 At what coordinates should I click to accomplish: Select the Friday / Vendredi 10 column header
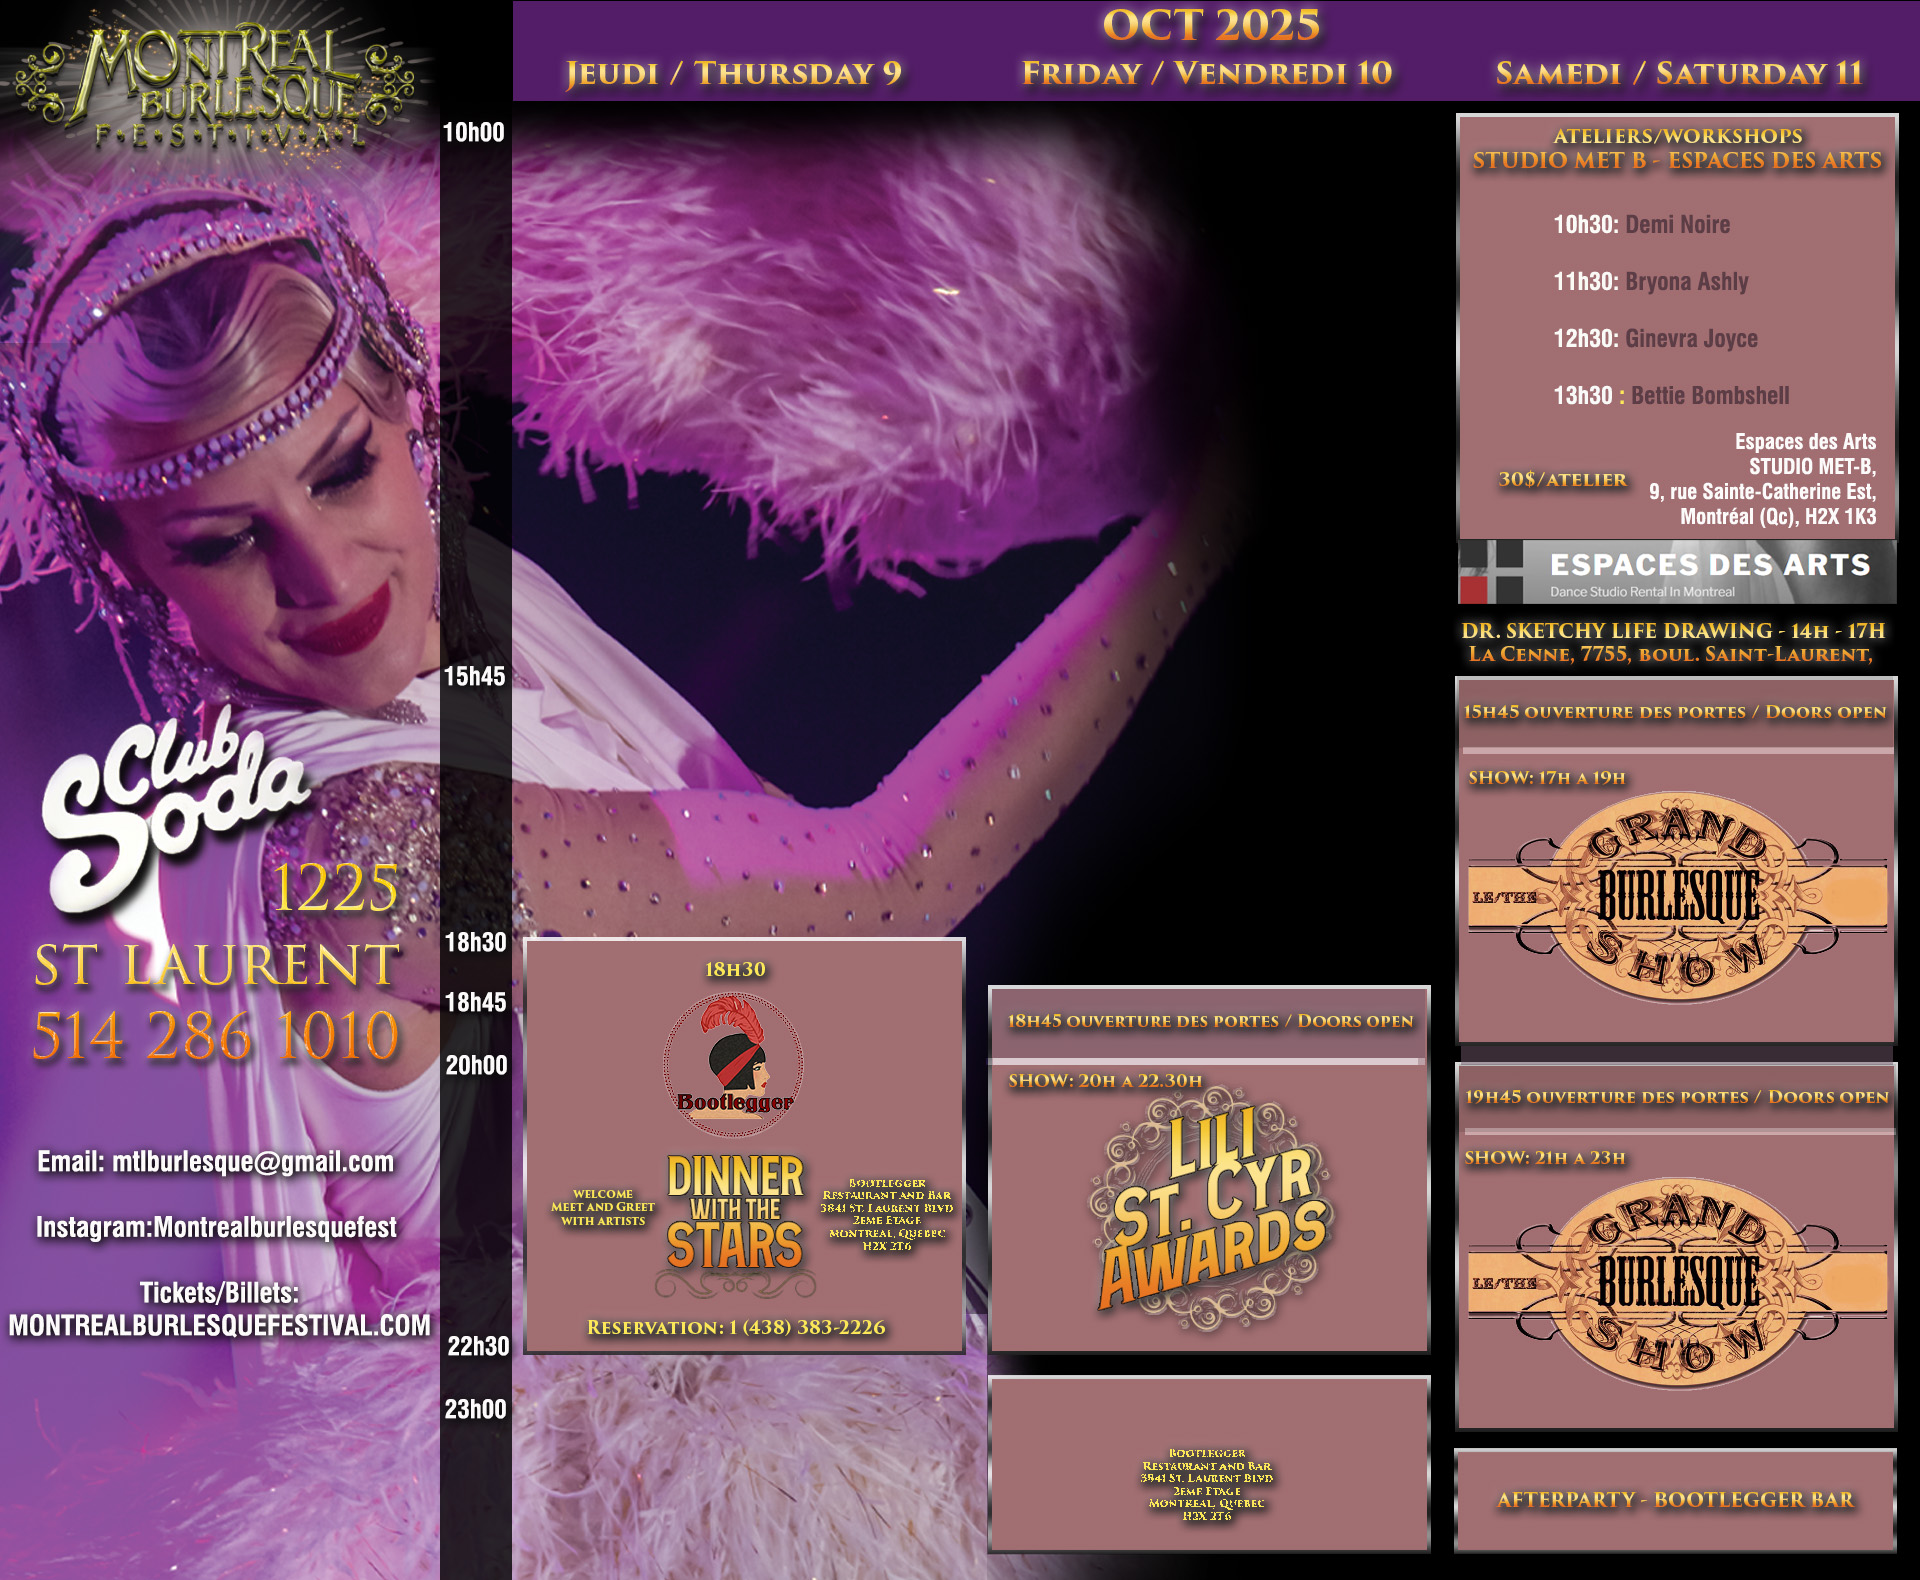click(1207, 73)
